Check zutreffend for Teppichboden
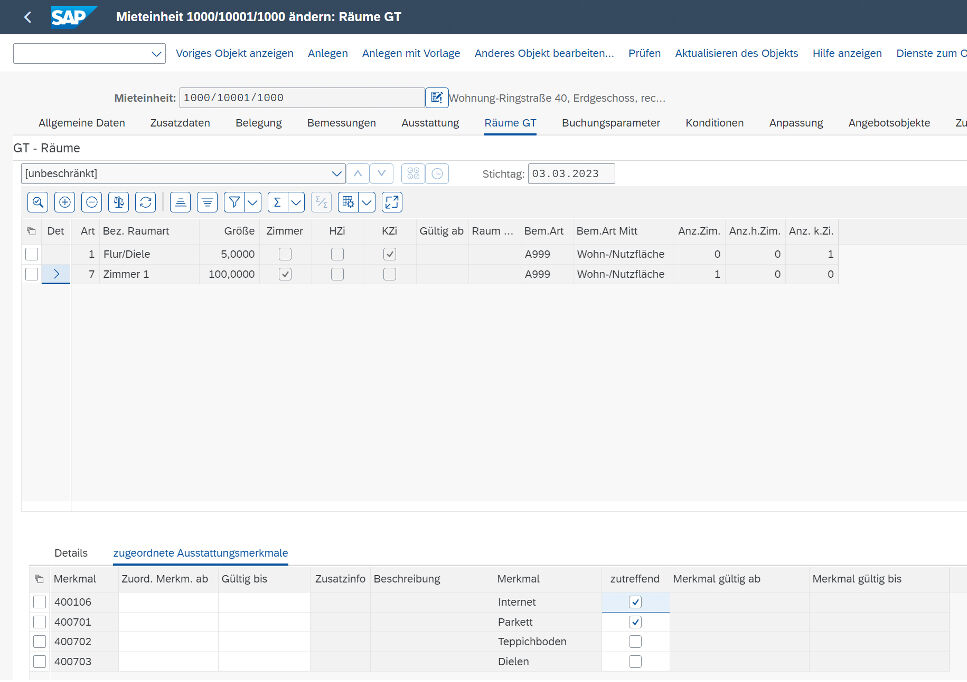Image resolution: width=967 pixels, height=682 pixels. 635,642
